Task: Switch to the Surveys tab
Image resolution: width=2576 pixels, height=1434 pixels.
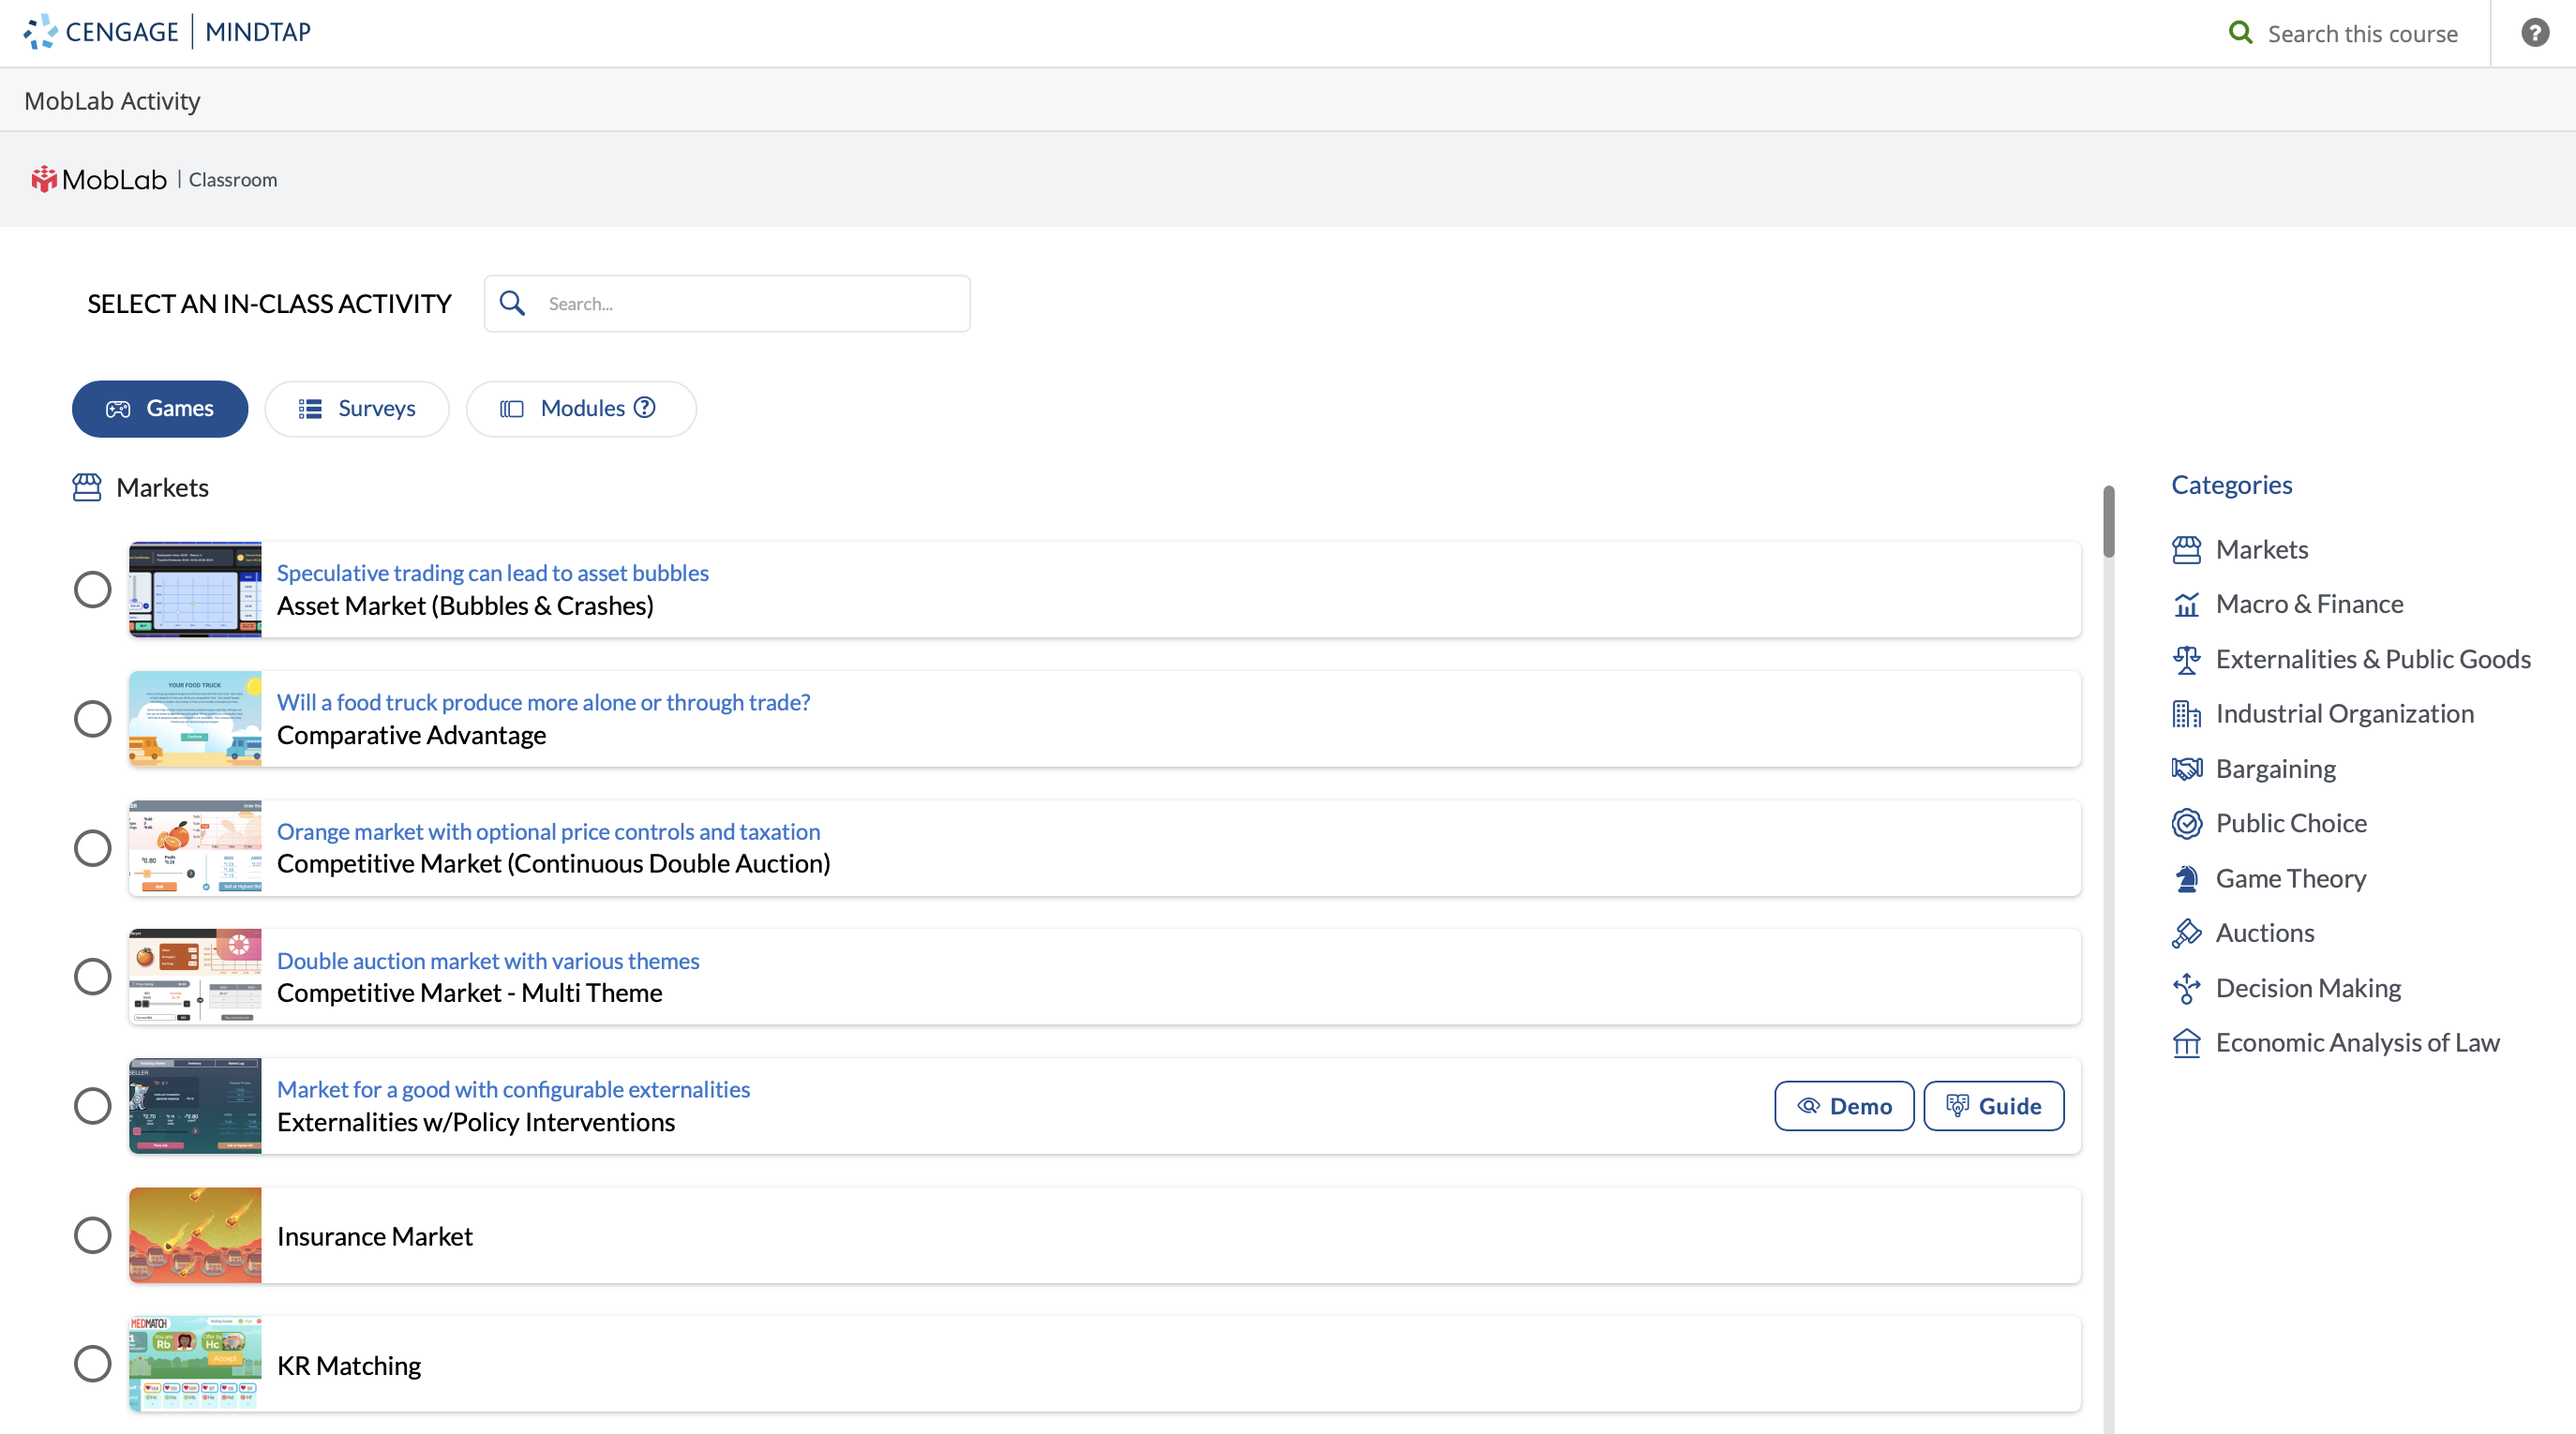Action: [x=357, y=408]
